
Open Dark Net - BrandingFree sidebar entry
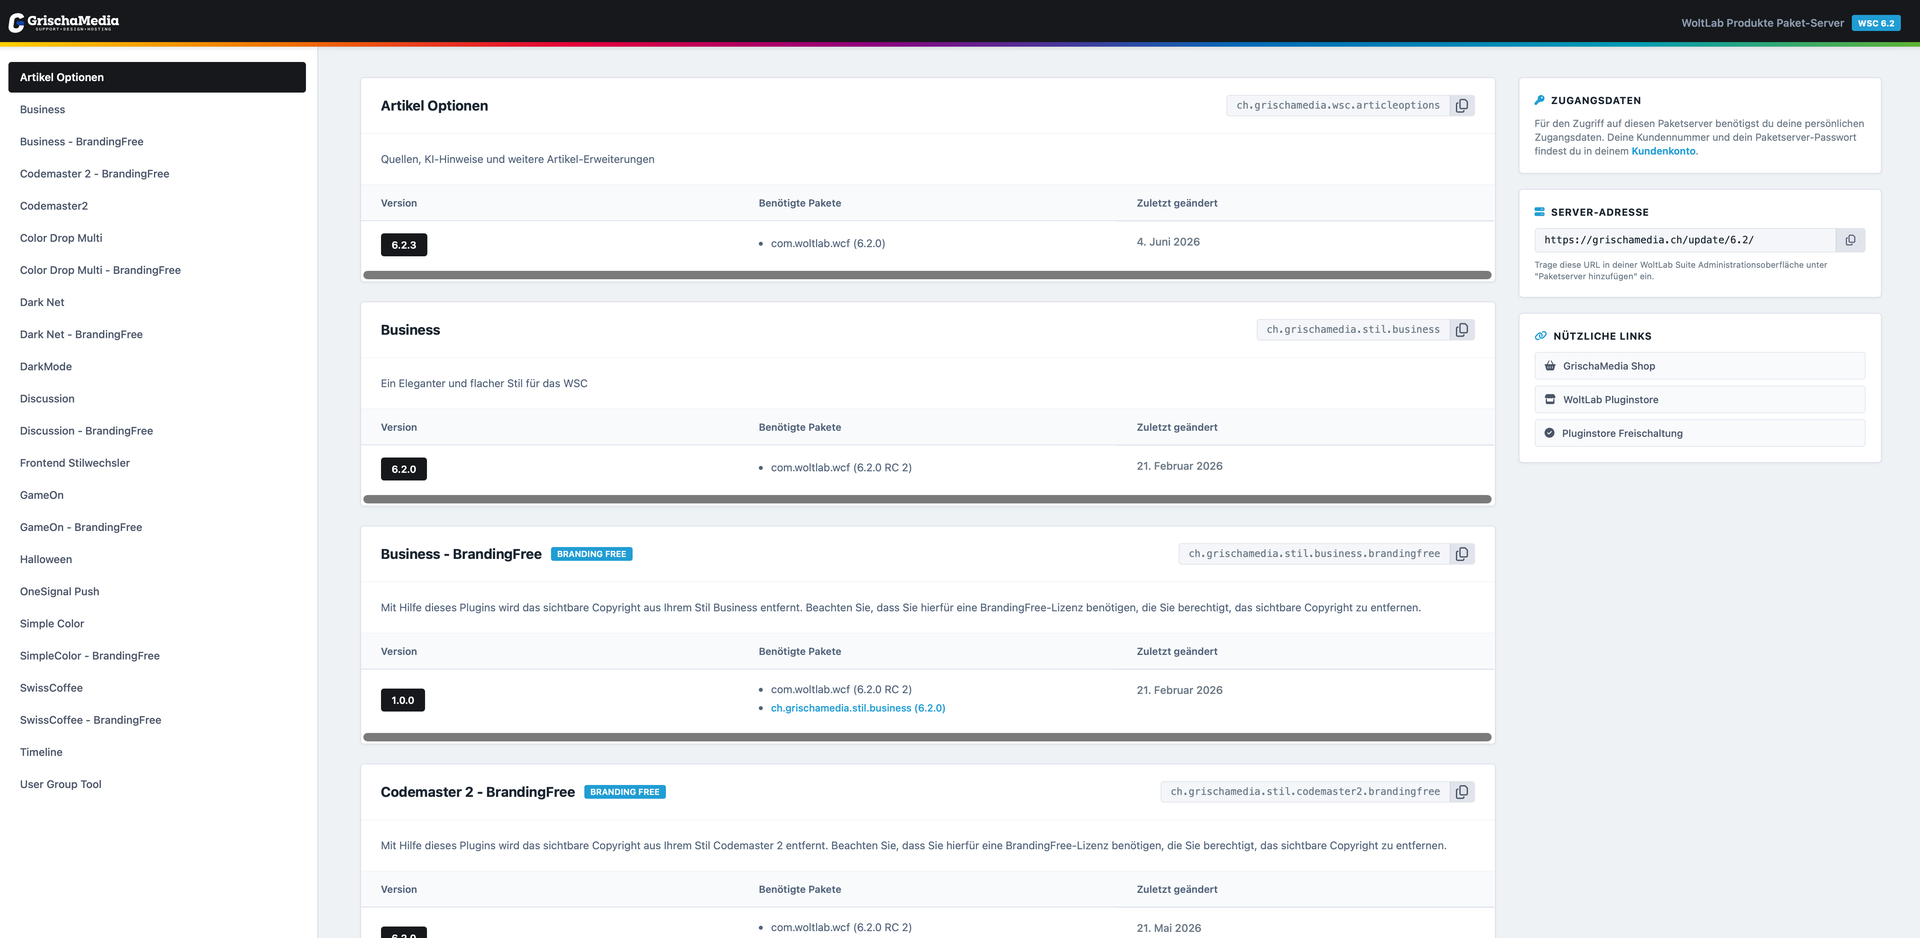157,334
